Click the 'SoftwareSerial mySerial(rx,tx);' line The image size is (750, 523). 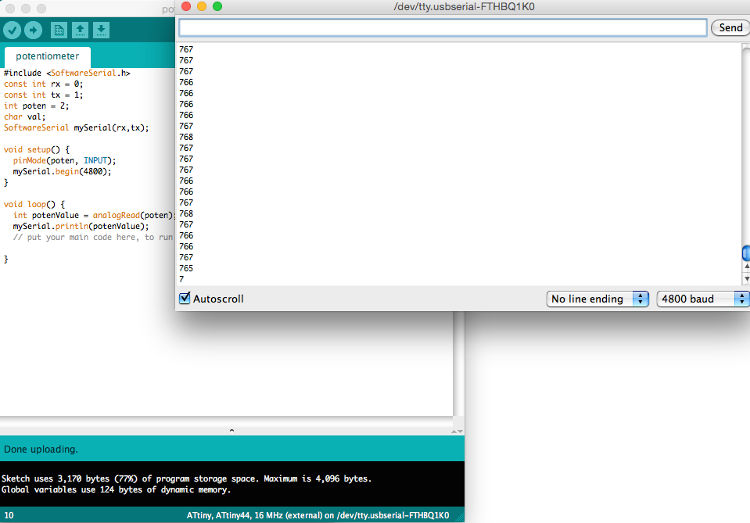77,128
